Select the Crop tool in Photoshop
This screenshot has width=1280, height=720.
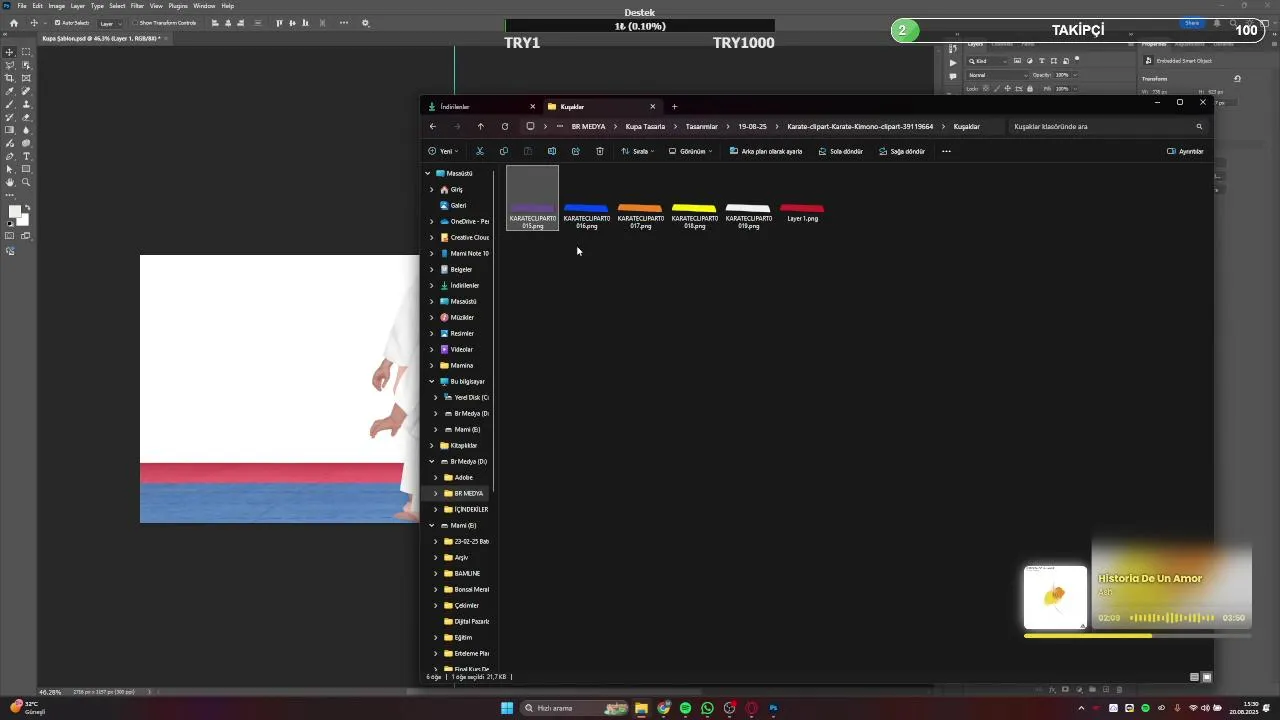10,78
